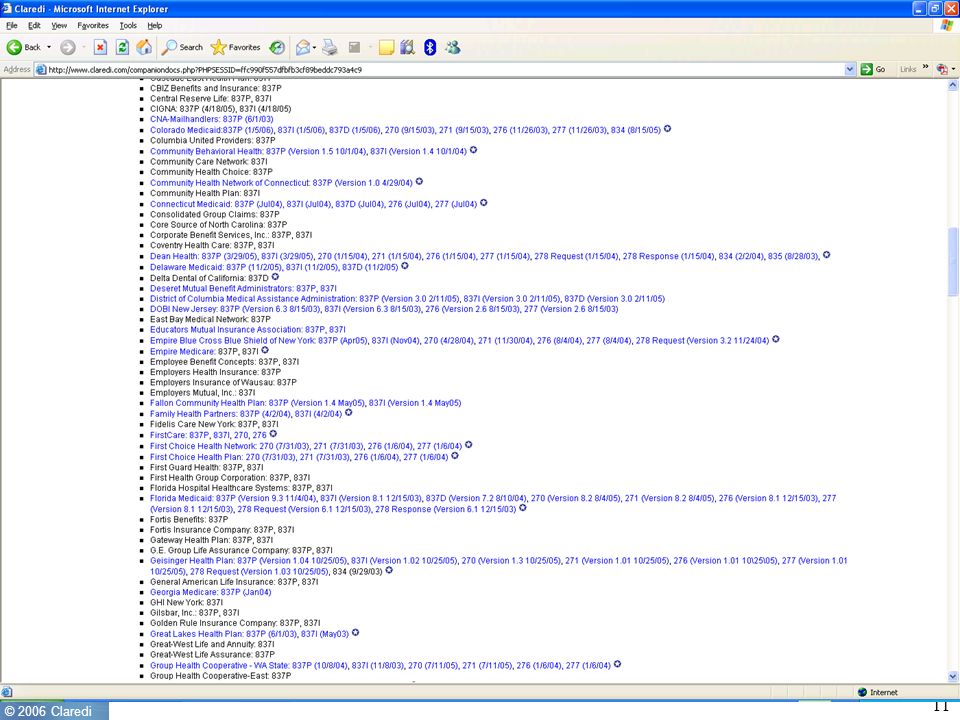The height and width of the screenshot is (720, 960).
Task: Open the Search magnifier in the toolbar
Action: point(182,47)
